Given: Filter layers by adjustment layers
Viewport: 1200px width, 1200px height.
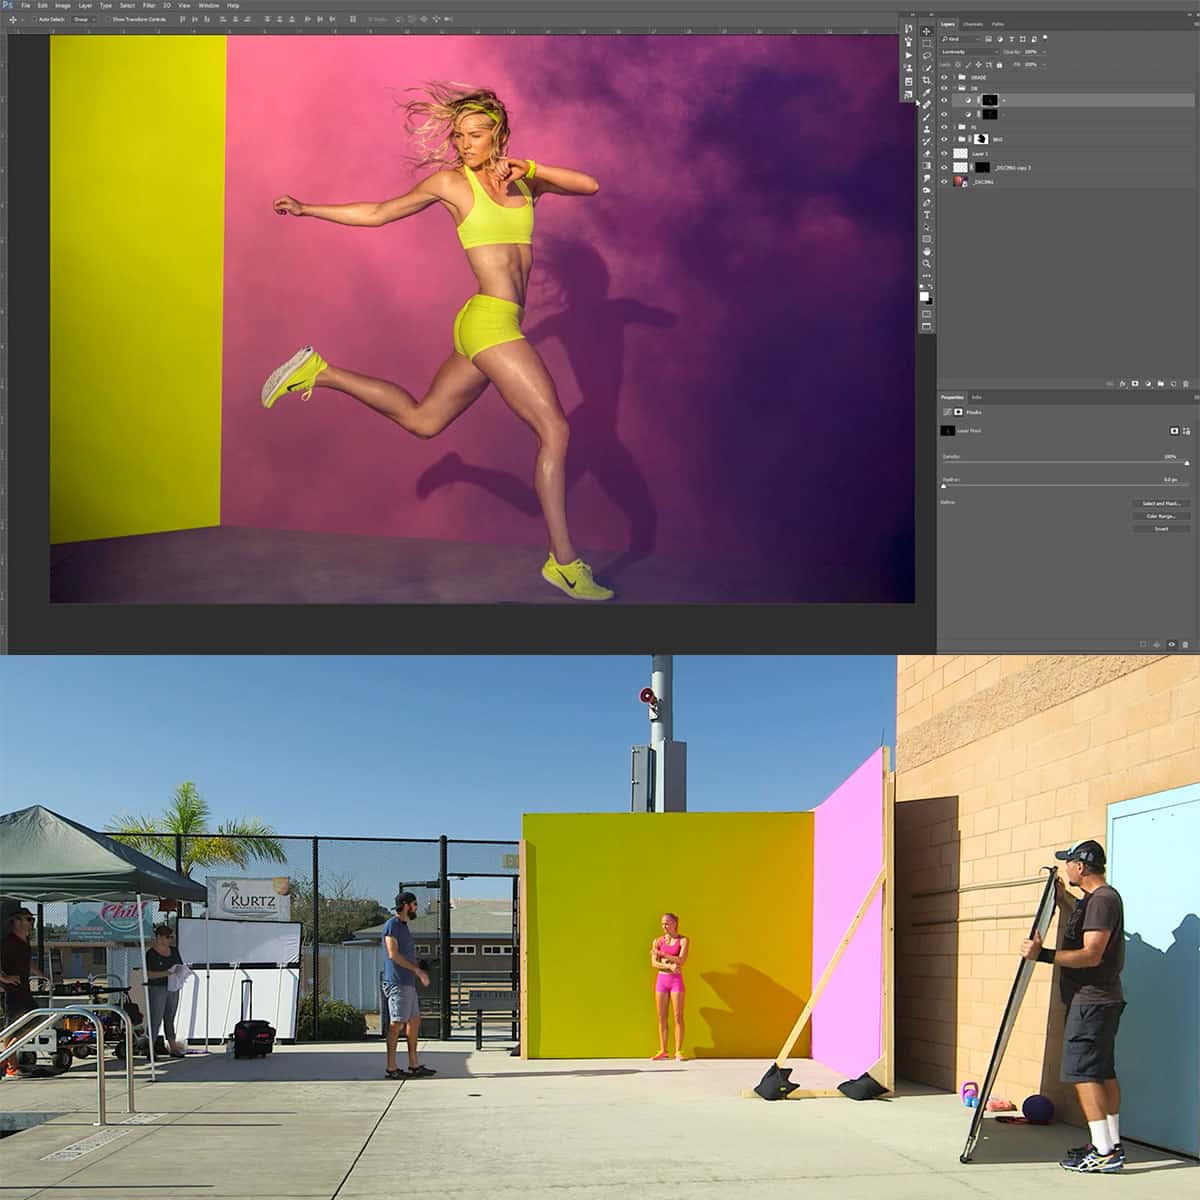Looking at the screenshot, I should [1000, 39].
